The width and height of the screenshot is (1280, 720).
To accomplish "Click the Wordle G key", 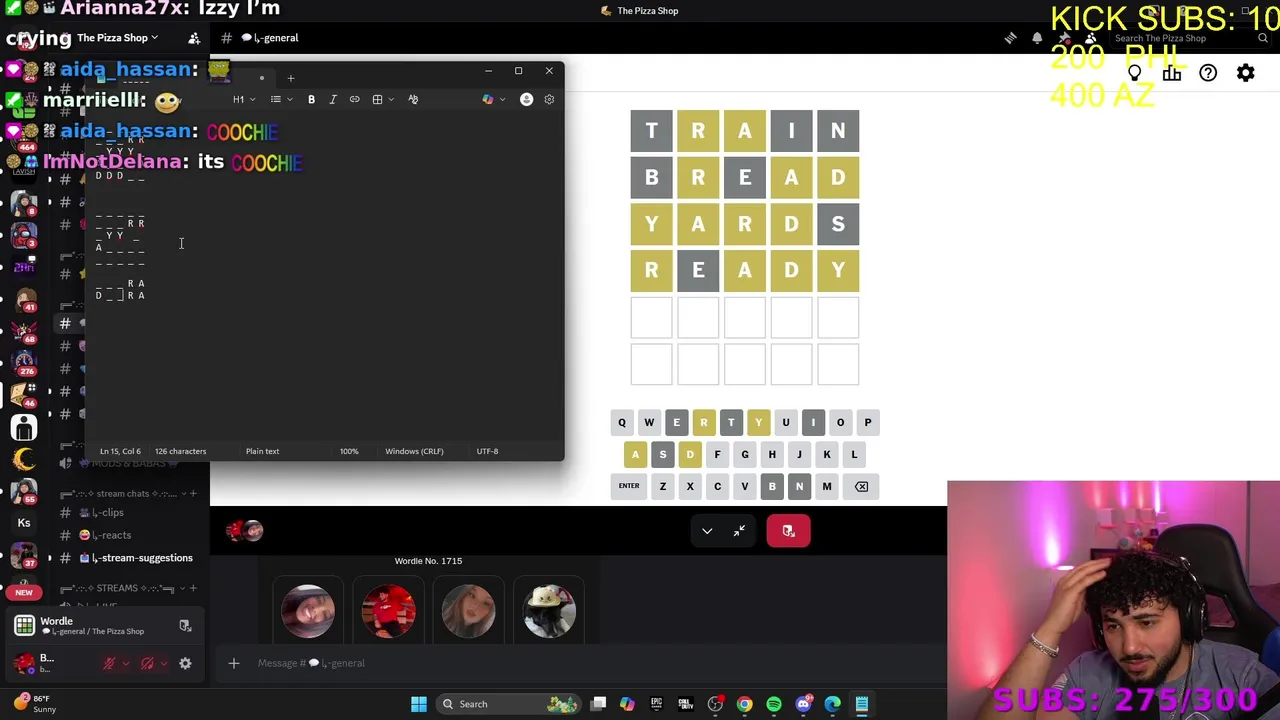I will [x=745, y=454].
